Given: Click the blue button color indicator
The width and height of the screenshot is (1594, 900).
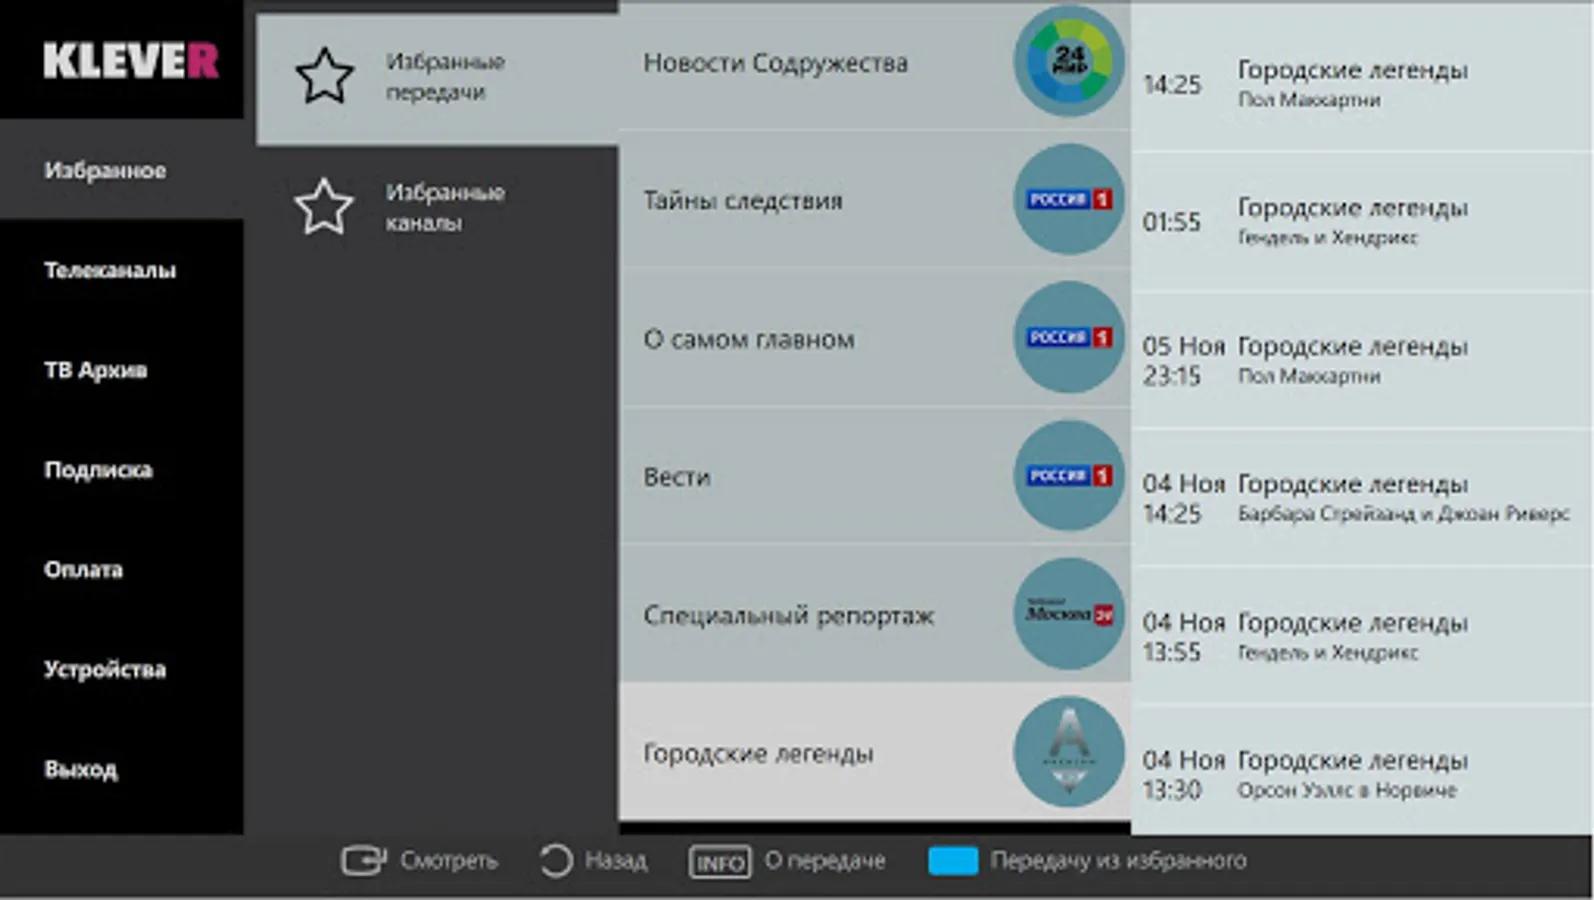Looking at the screenshot, I should (952, 861).
